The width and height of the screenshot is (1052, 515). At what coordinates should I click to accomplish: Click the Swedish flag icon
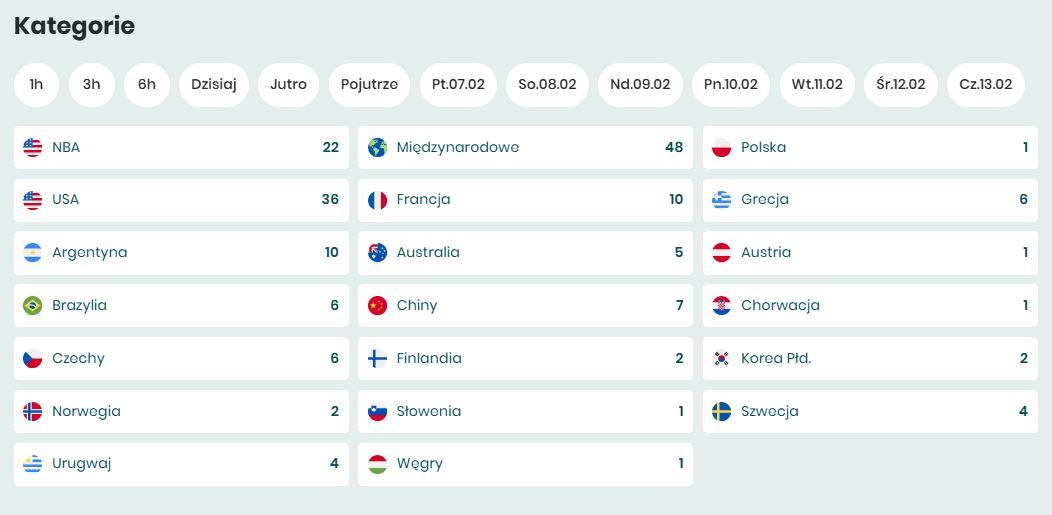(x=722, y=412)
